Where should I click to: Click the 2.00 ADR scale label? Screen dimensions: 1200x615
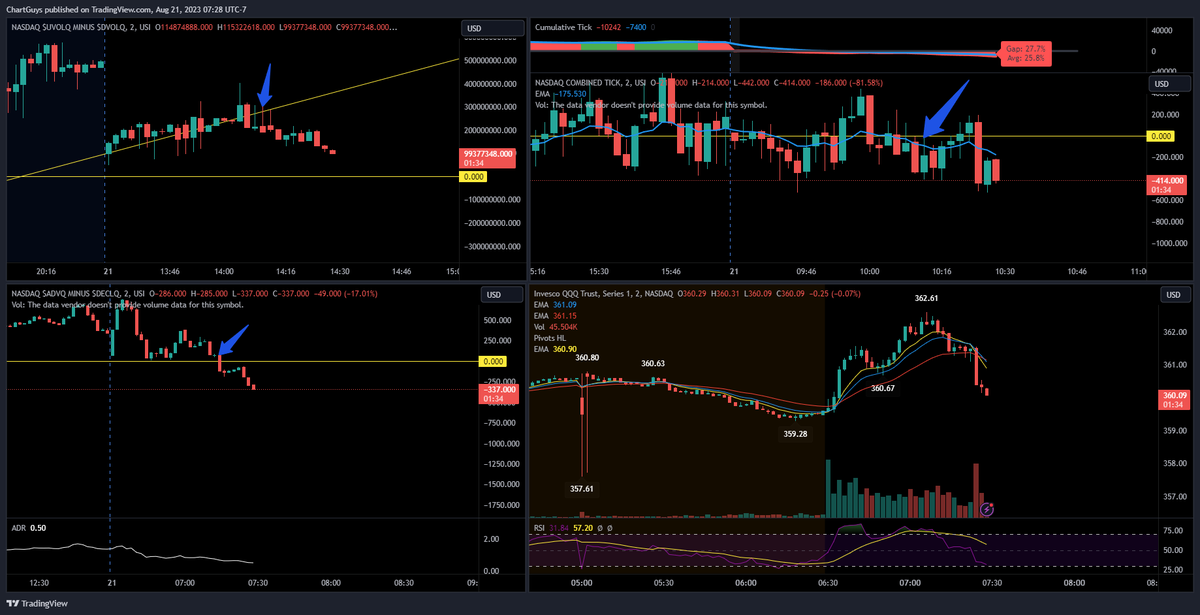coord(490,538)
